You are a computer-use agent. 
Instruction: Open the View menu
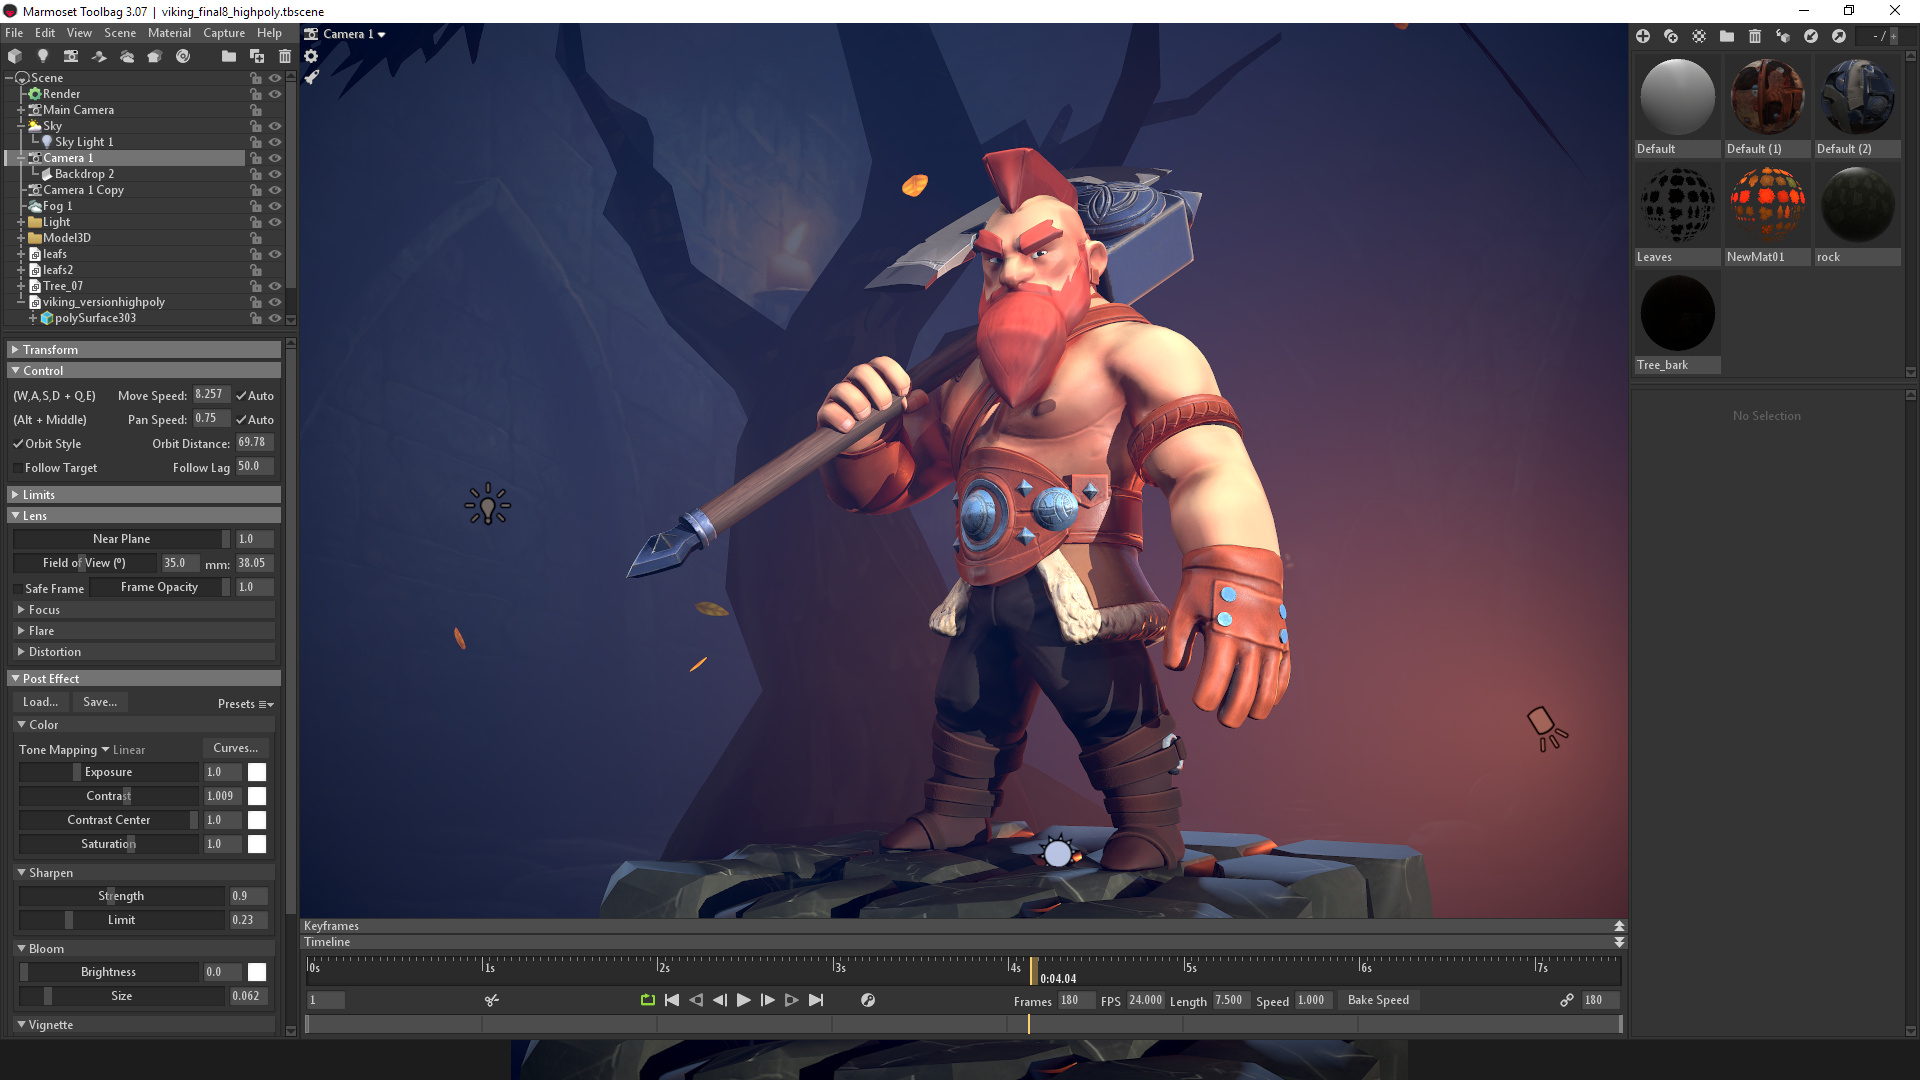click(79, 33)
